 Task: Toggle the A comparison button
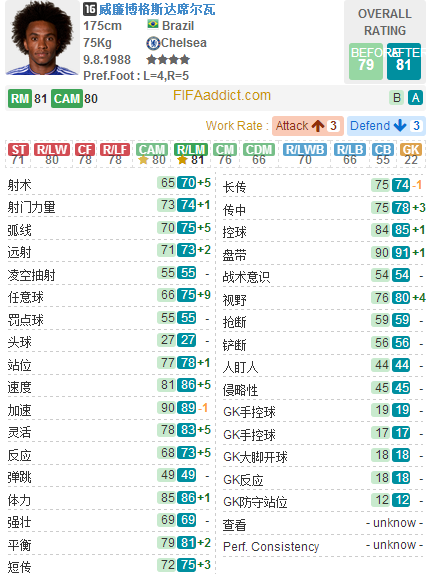[x=415, y=98]
